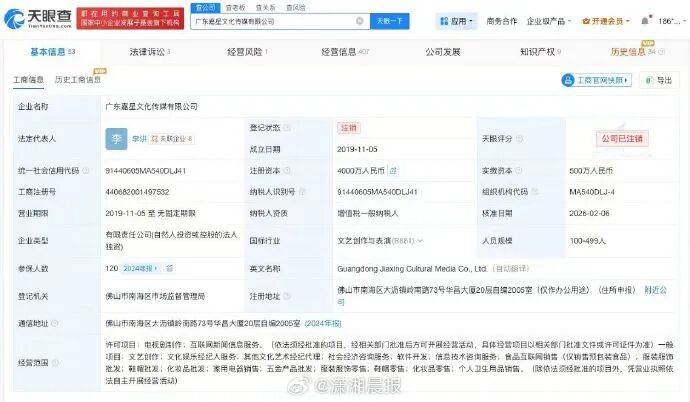Click the founding date 2019-11-05
The width and height of the screenshot is (690, 402).
pos(357,149)
